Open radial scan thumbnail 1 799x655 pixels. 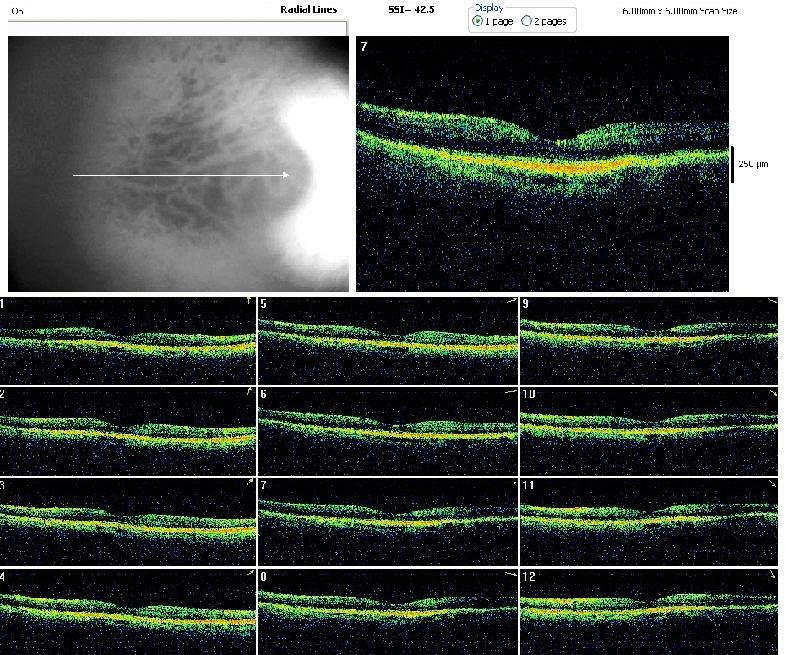click(128, 340)
